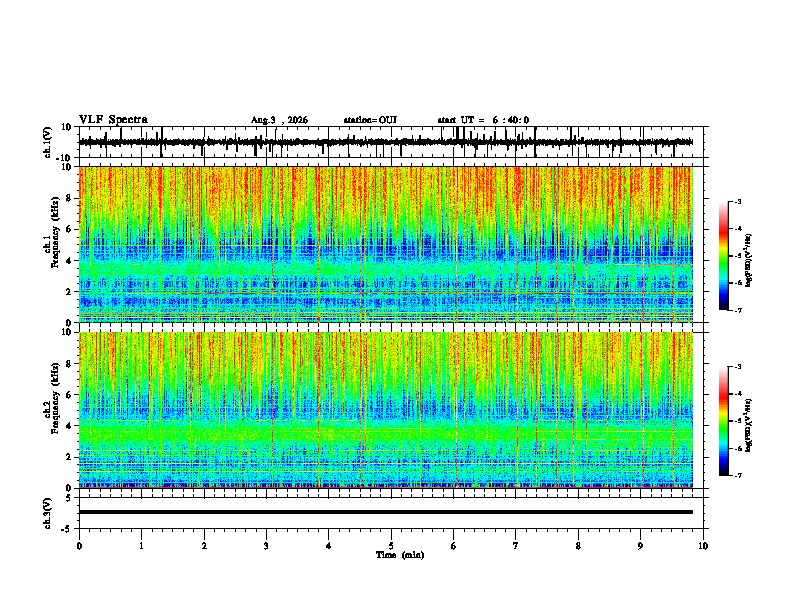Click time-axis tick label "9"
The height and width of the screenshot is (612, 792).
coord(640,546)
